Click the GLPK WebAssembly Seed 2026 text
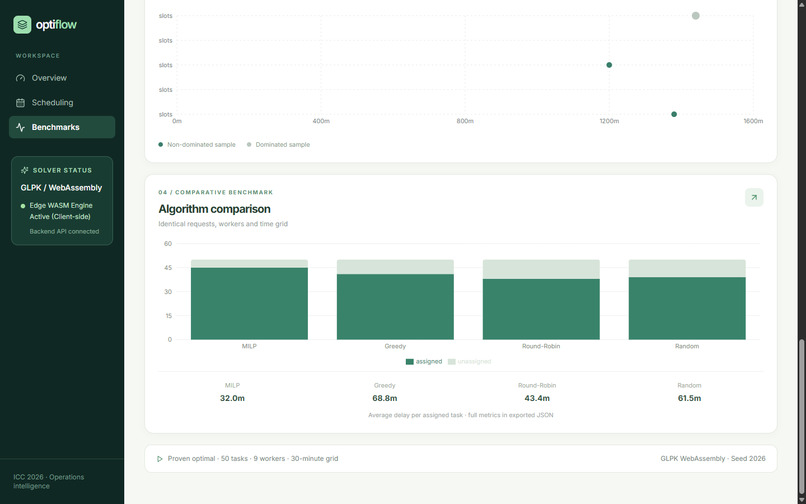The height and width of the screenshot is (504, 806). (713, 459)
